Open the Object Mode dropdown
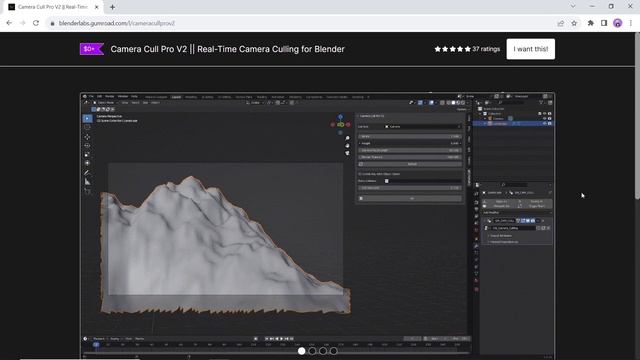640x360 pixels. pos(105,103)
